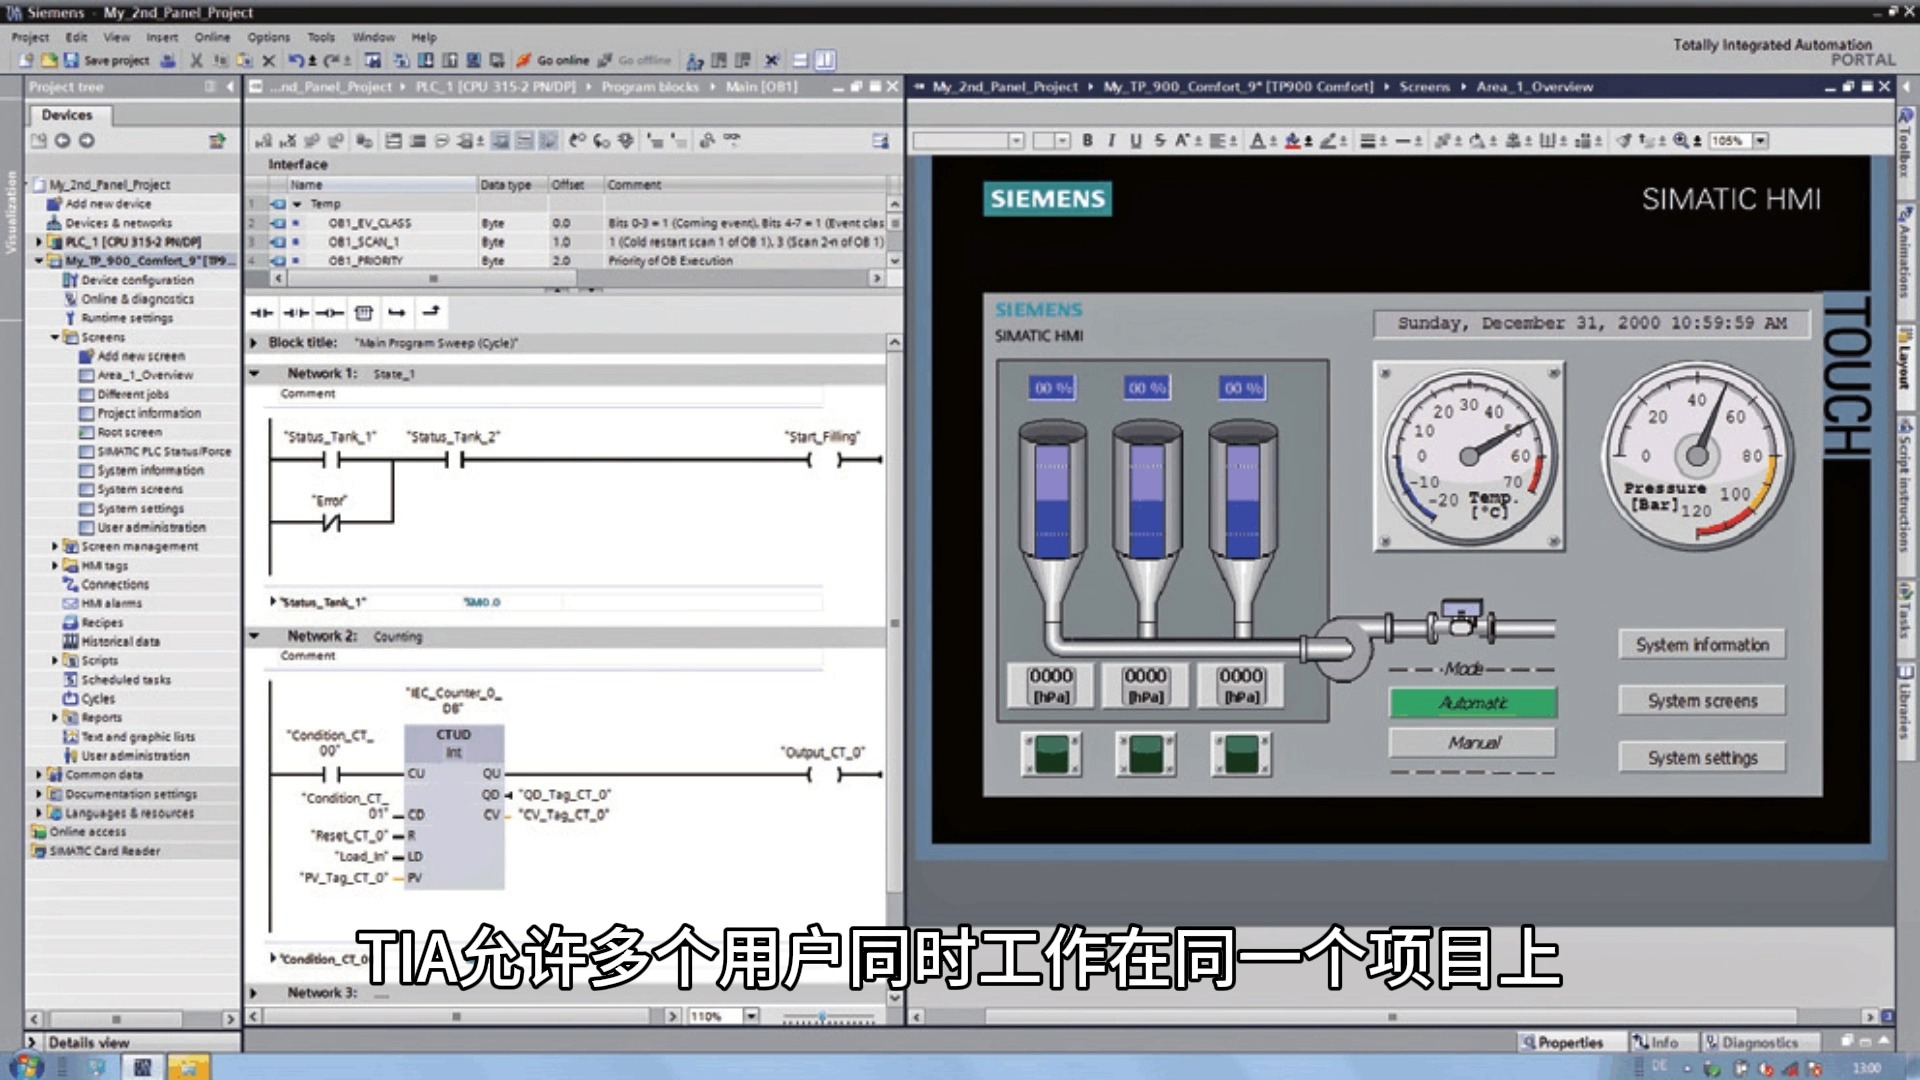Adjust the zoom slider in block editor

point(824,1017)
